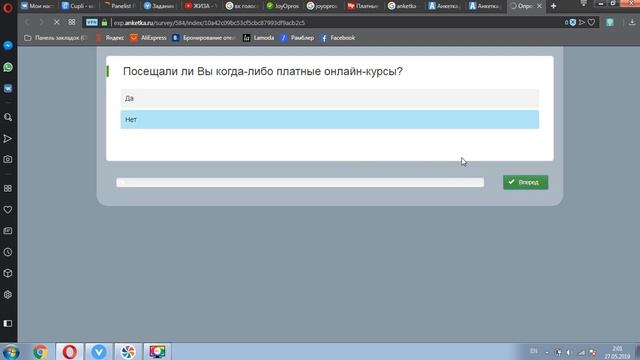Open the colorful pinwheel taskbar app
The width and height of the screenshot is (640, 360).
pos(128,352)
